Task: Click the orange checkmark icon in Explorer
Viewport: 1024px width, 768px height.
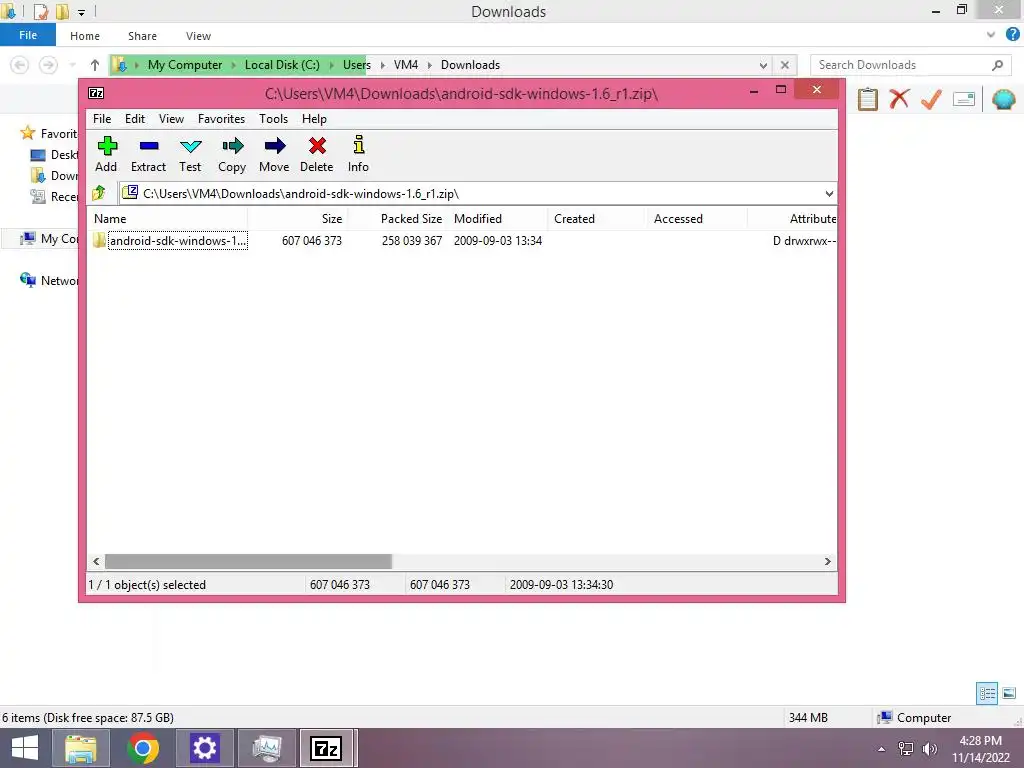Action: click(931, 99)
